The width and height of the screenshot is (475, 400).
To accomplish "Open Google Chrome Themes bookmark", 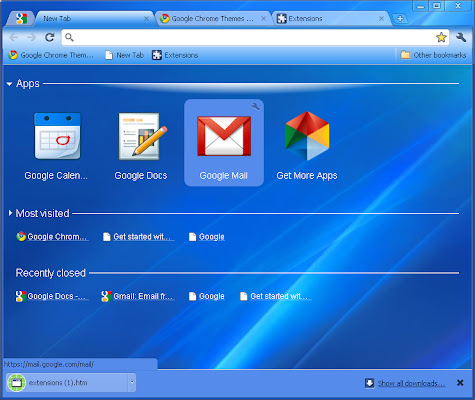I will click(51, 55).
